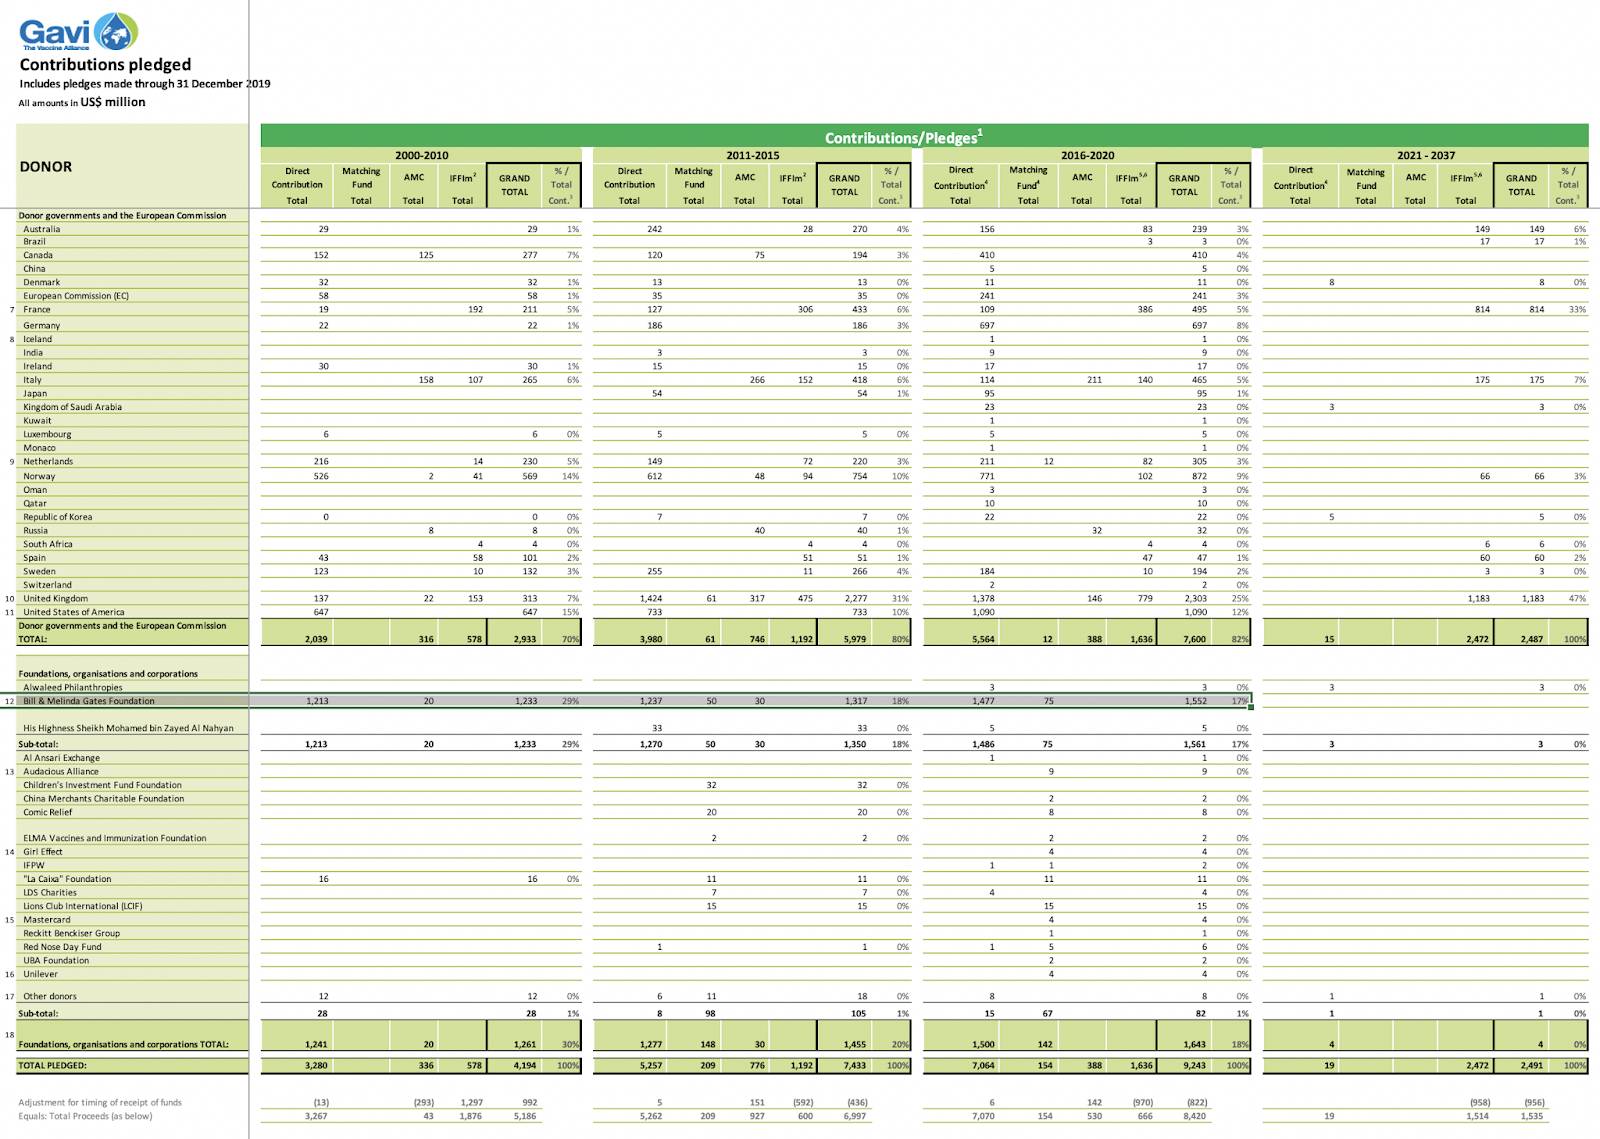Viewport: 1600px width, 1139px height.
Task: Click the Canada donor row label
Action: 38,255
